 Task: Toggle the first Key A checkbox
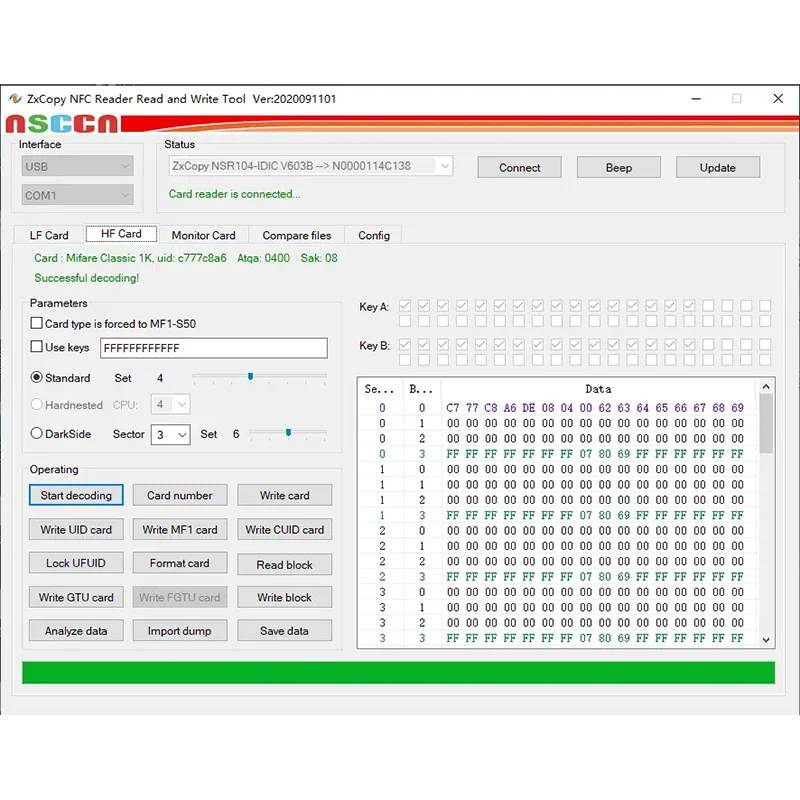tap(405, 306)
